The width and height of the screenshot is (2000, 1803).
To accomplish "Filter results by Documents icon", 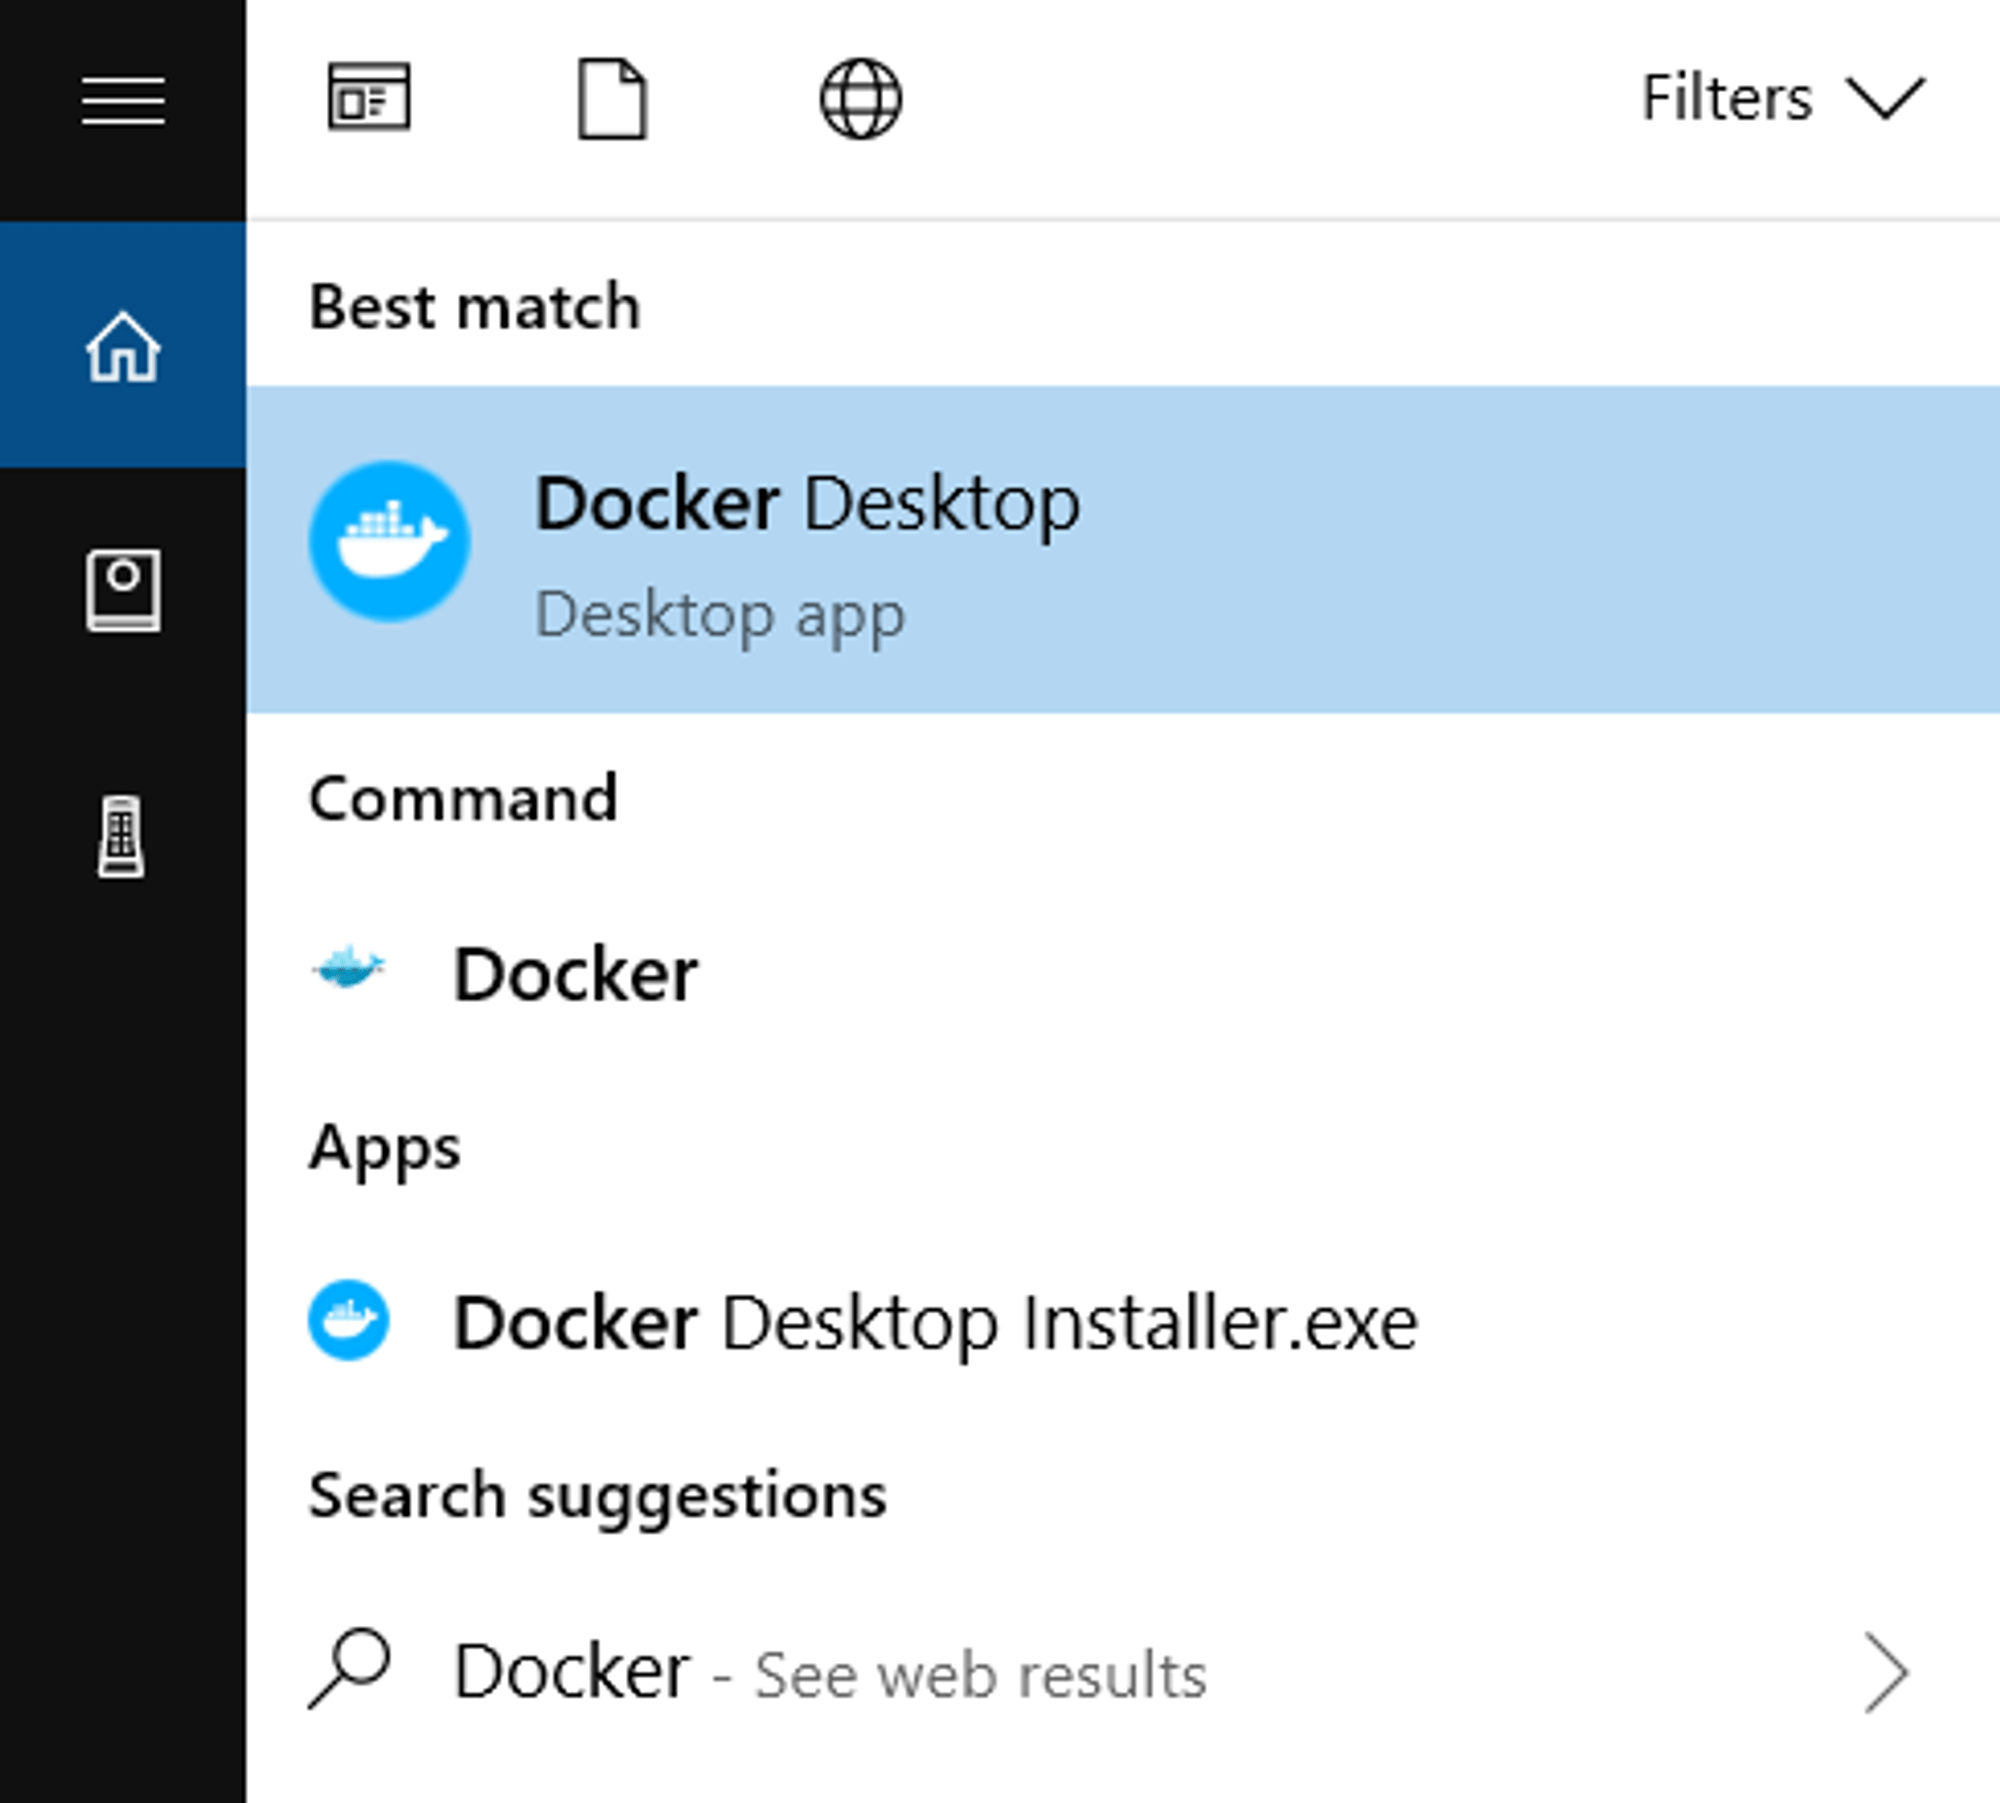I will tap(612, 99).
